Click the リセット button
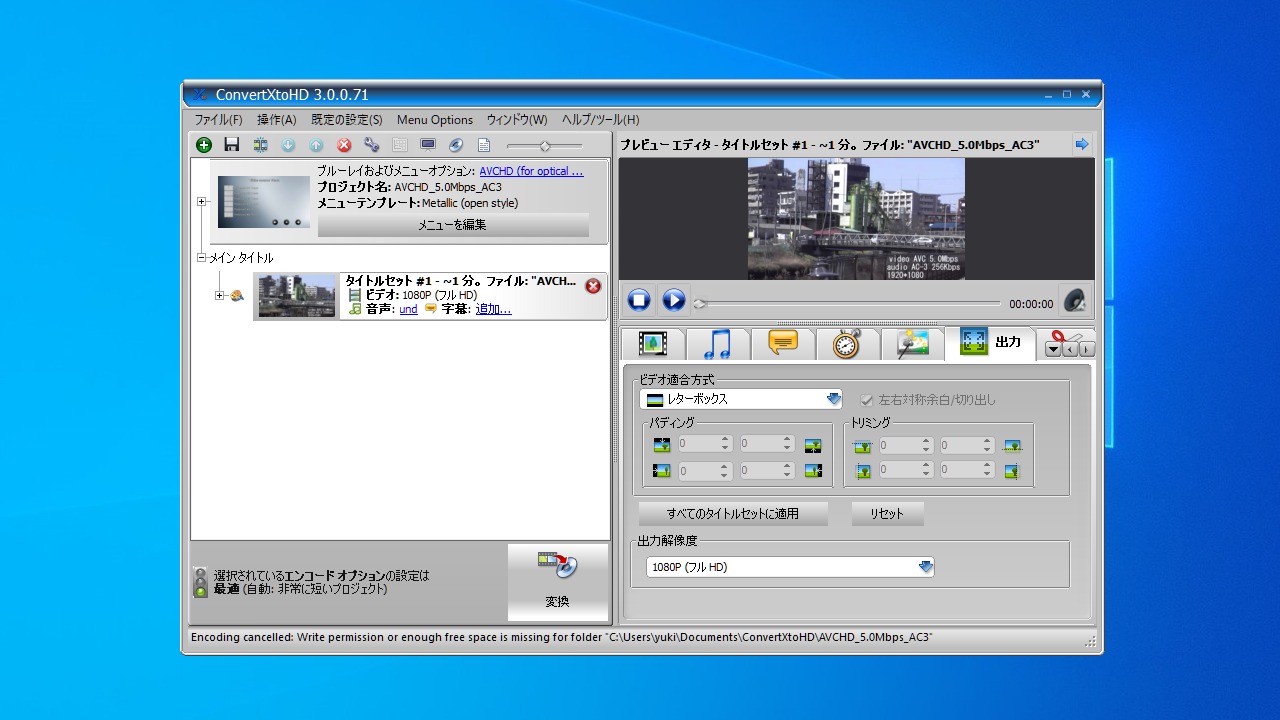 point(887,514)
